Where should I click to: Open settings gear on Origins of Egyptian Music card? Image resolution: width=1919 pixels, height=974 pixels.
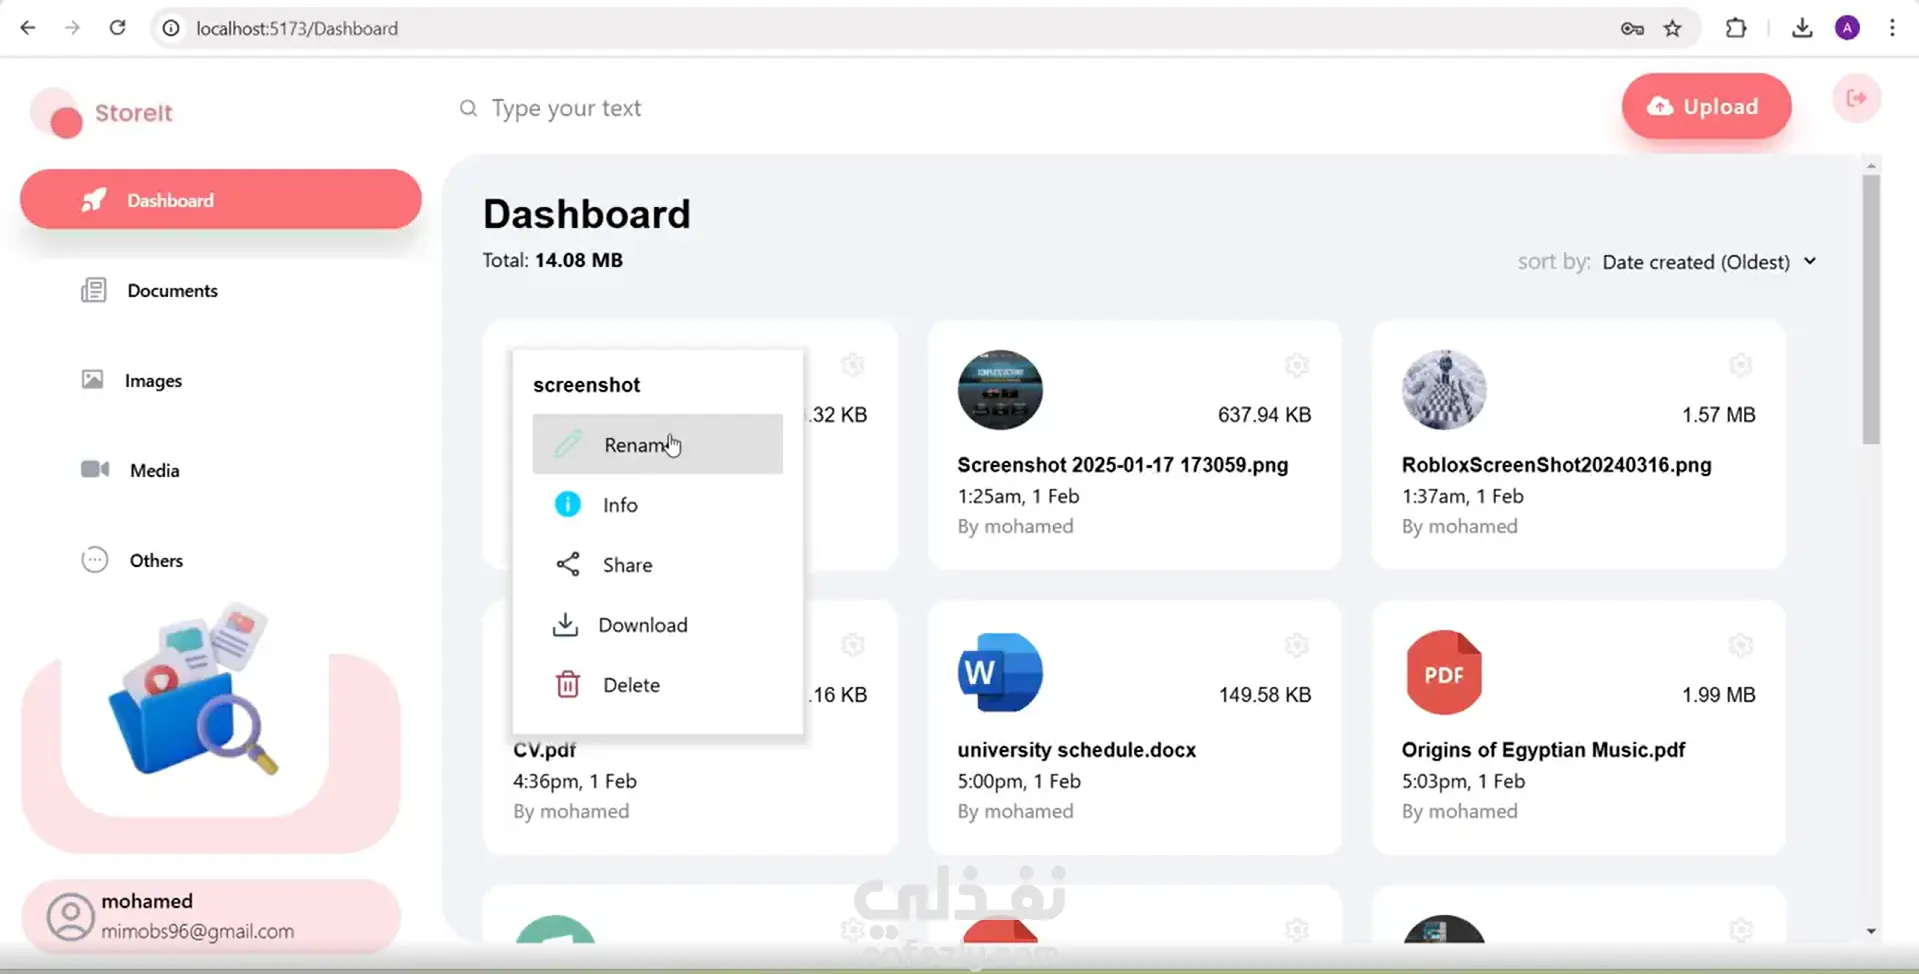pos(1741,645)
